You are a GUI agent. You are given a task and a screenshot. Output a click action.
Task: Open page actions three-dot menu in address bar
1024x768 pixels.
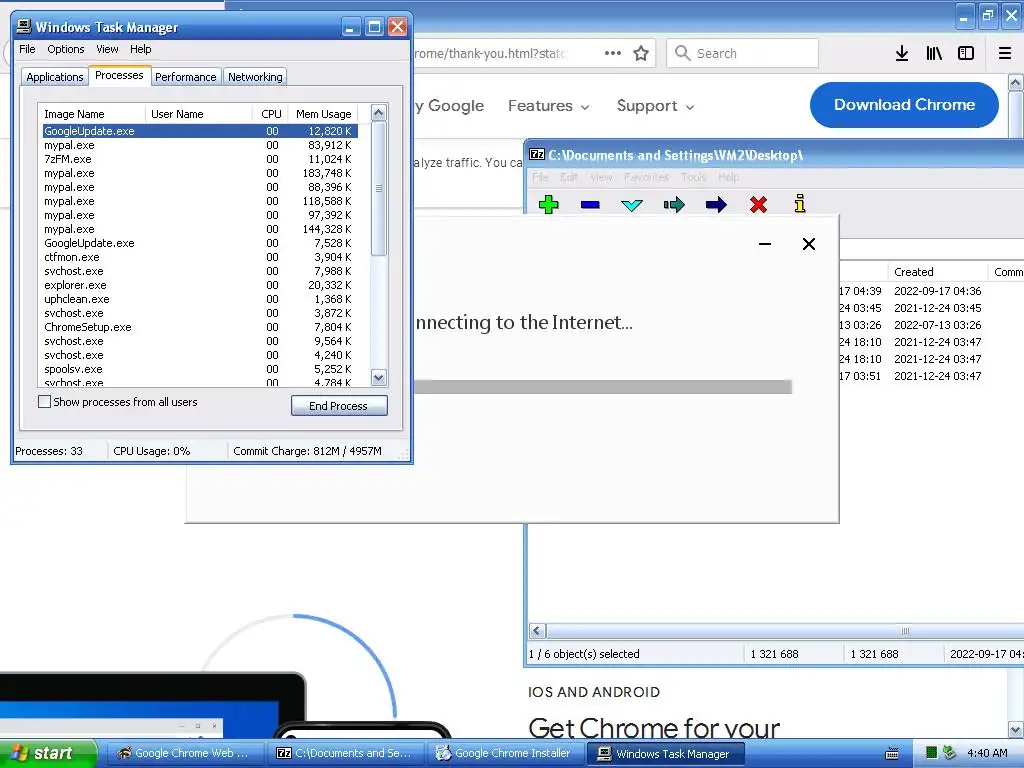pos(613,53)
